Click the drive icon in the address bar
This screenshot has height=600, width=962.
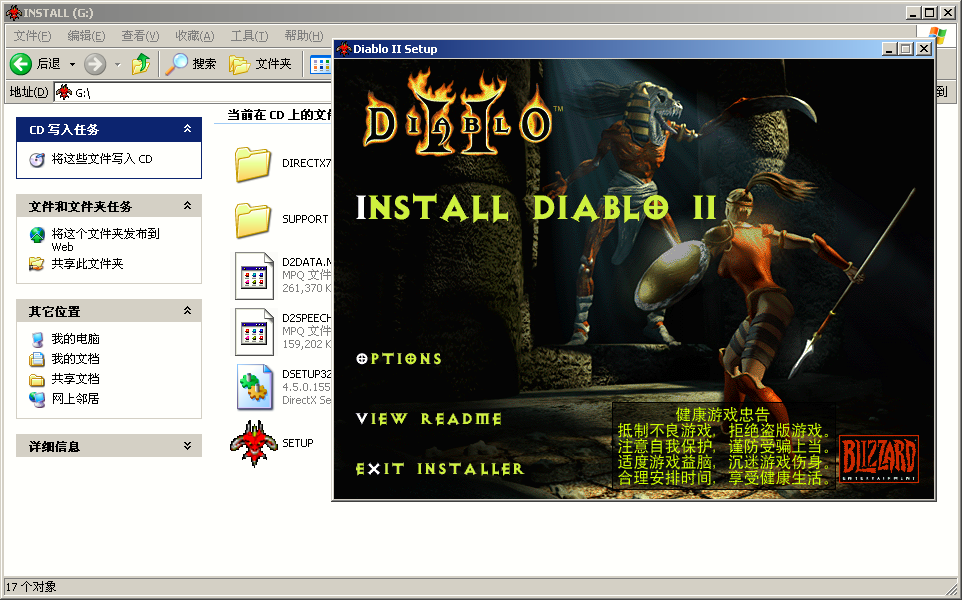pos(64,92)
